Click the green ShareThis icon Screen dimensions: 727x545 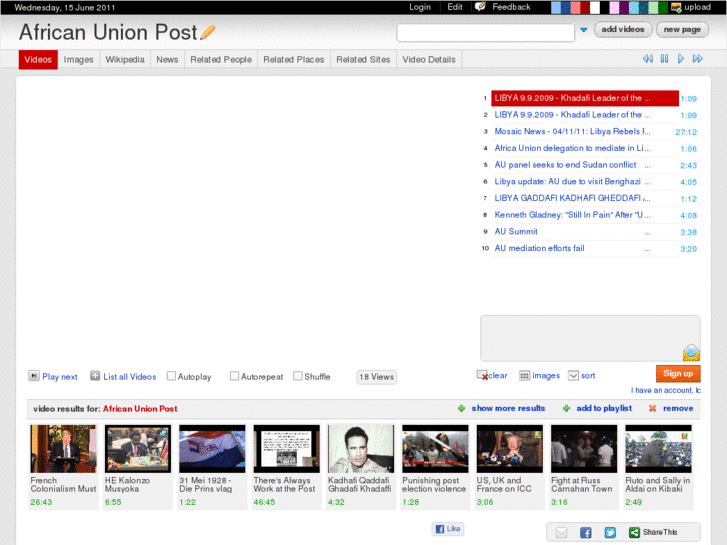pos(634,532)
